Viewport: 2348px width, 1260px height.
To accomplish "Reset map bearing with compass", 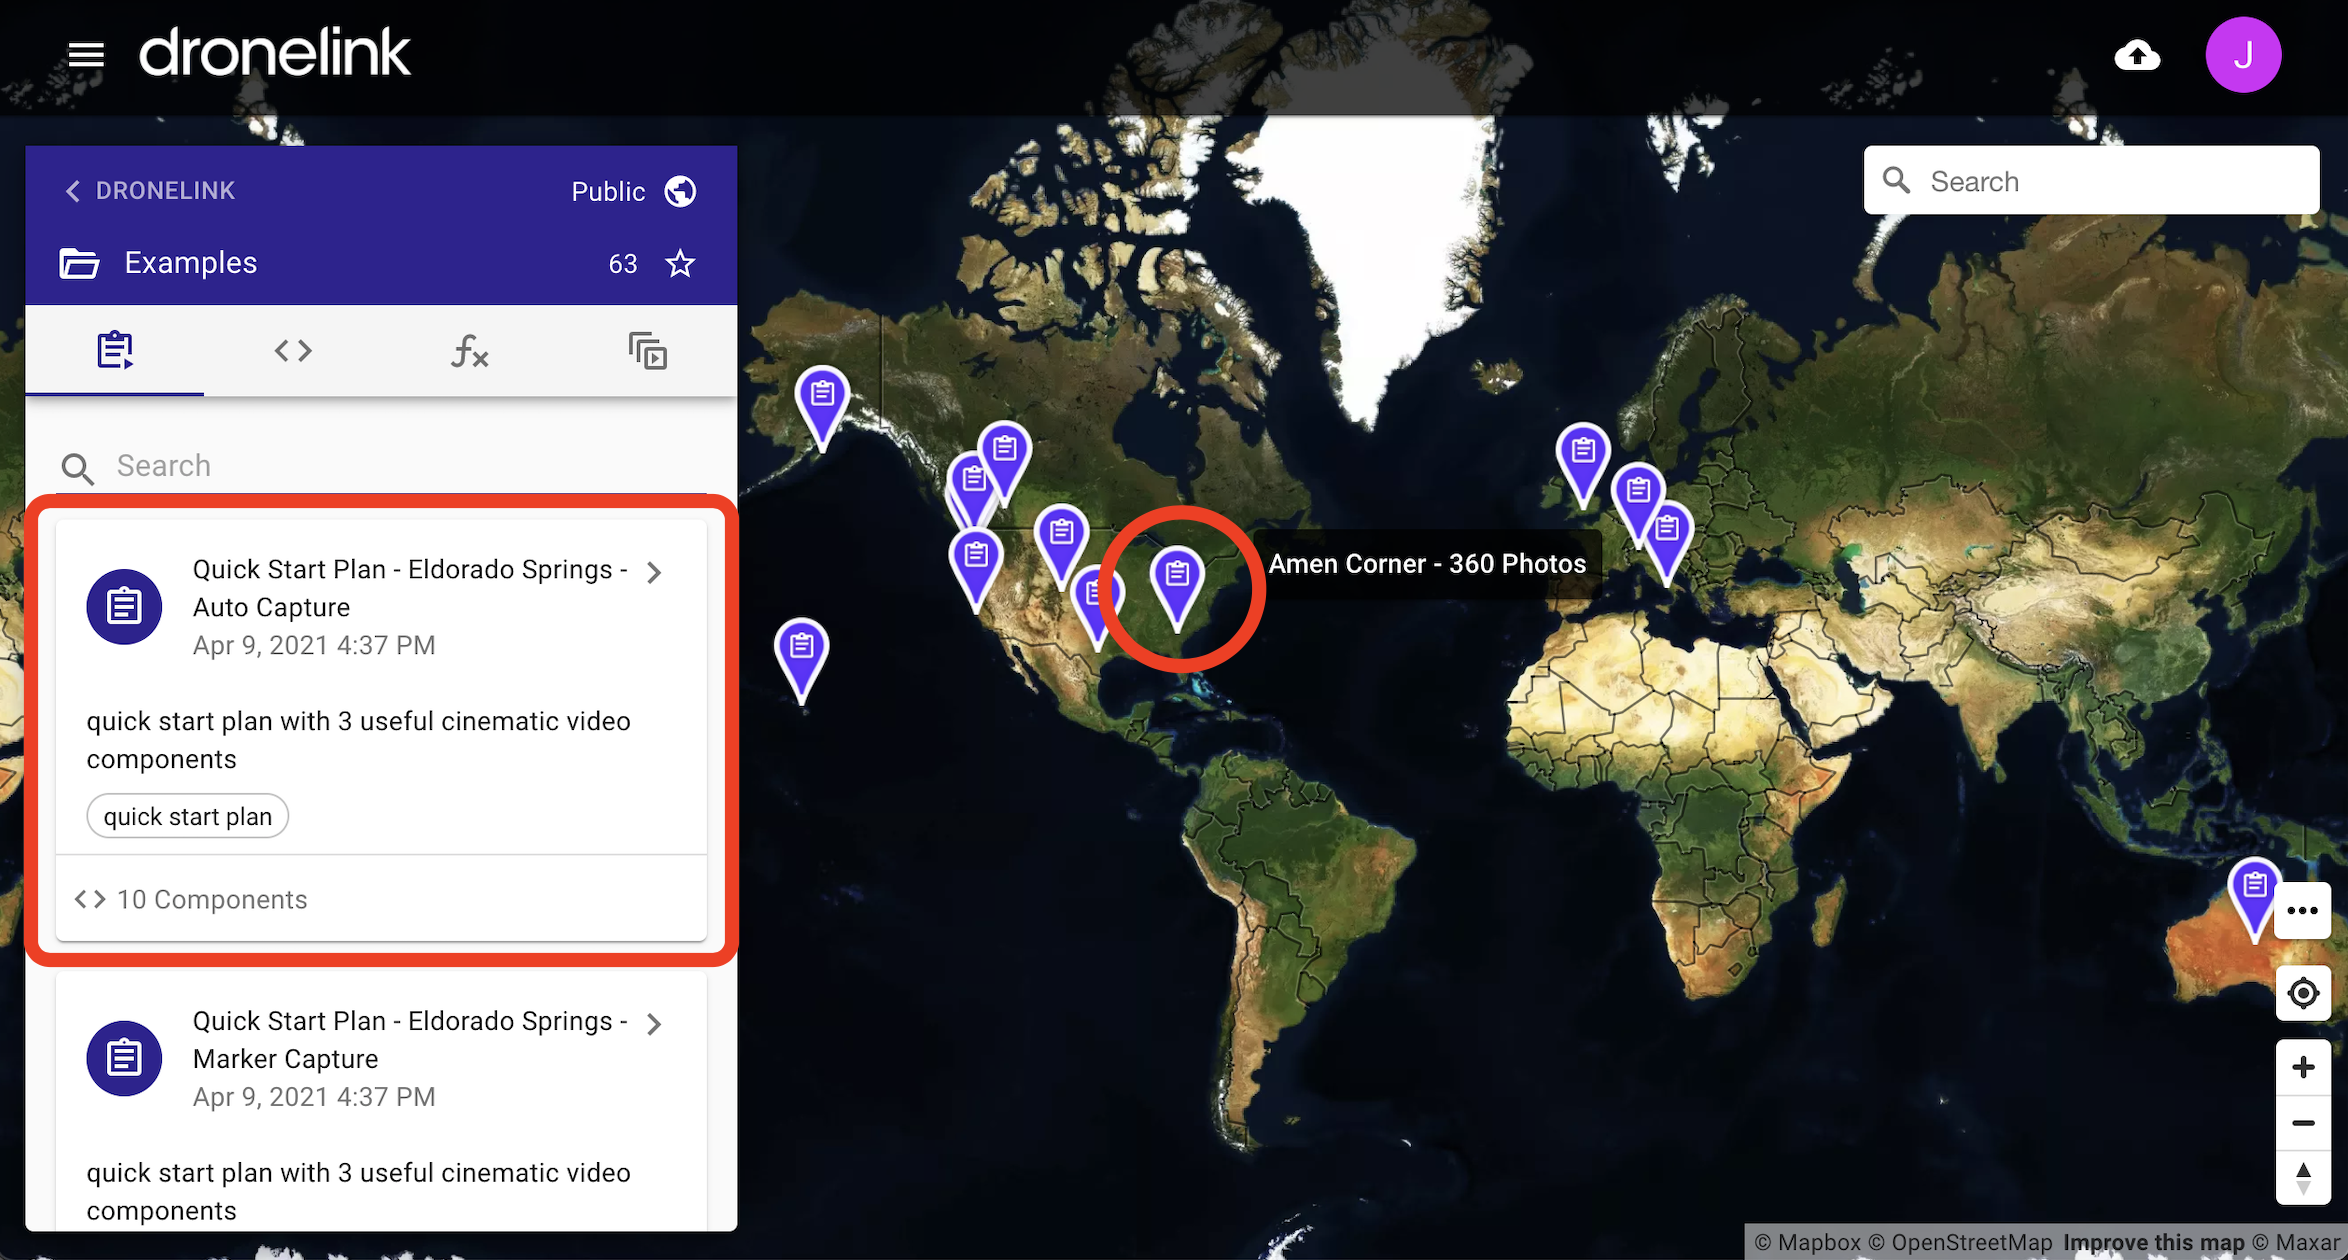I will tap(2302, 1178).
